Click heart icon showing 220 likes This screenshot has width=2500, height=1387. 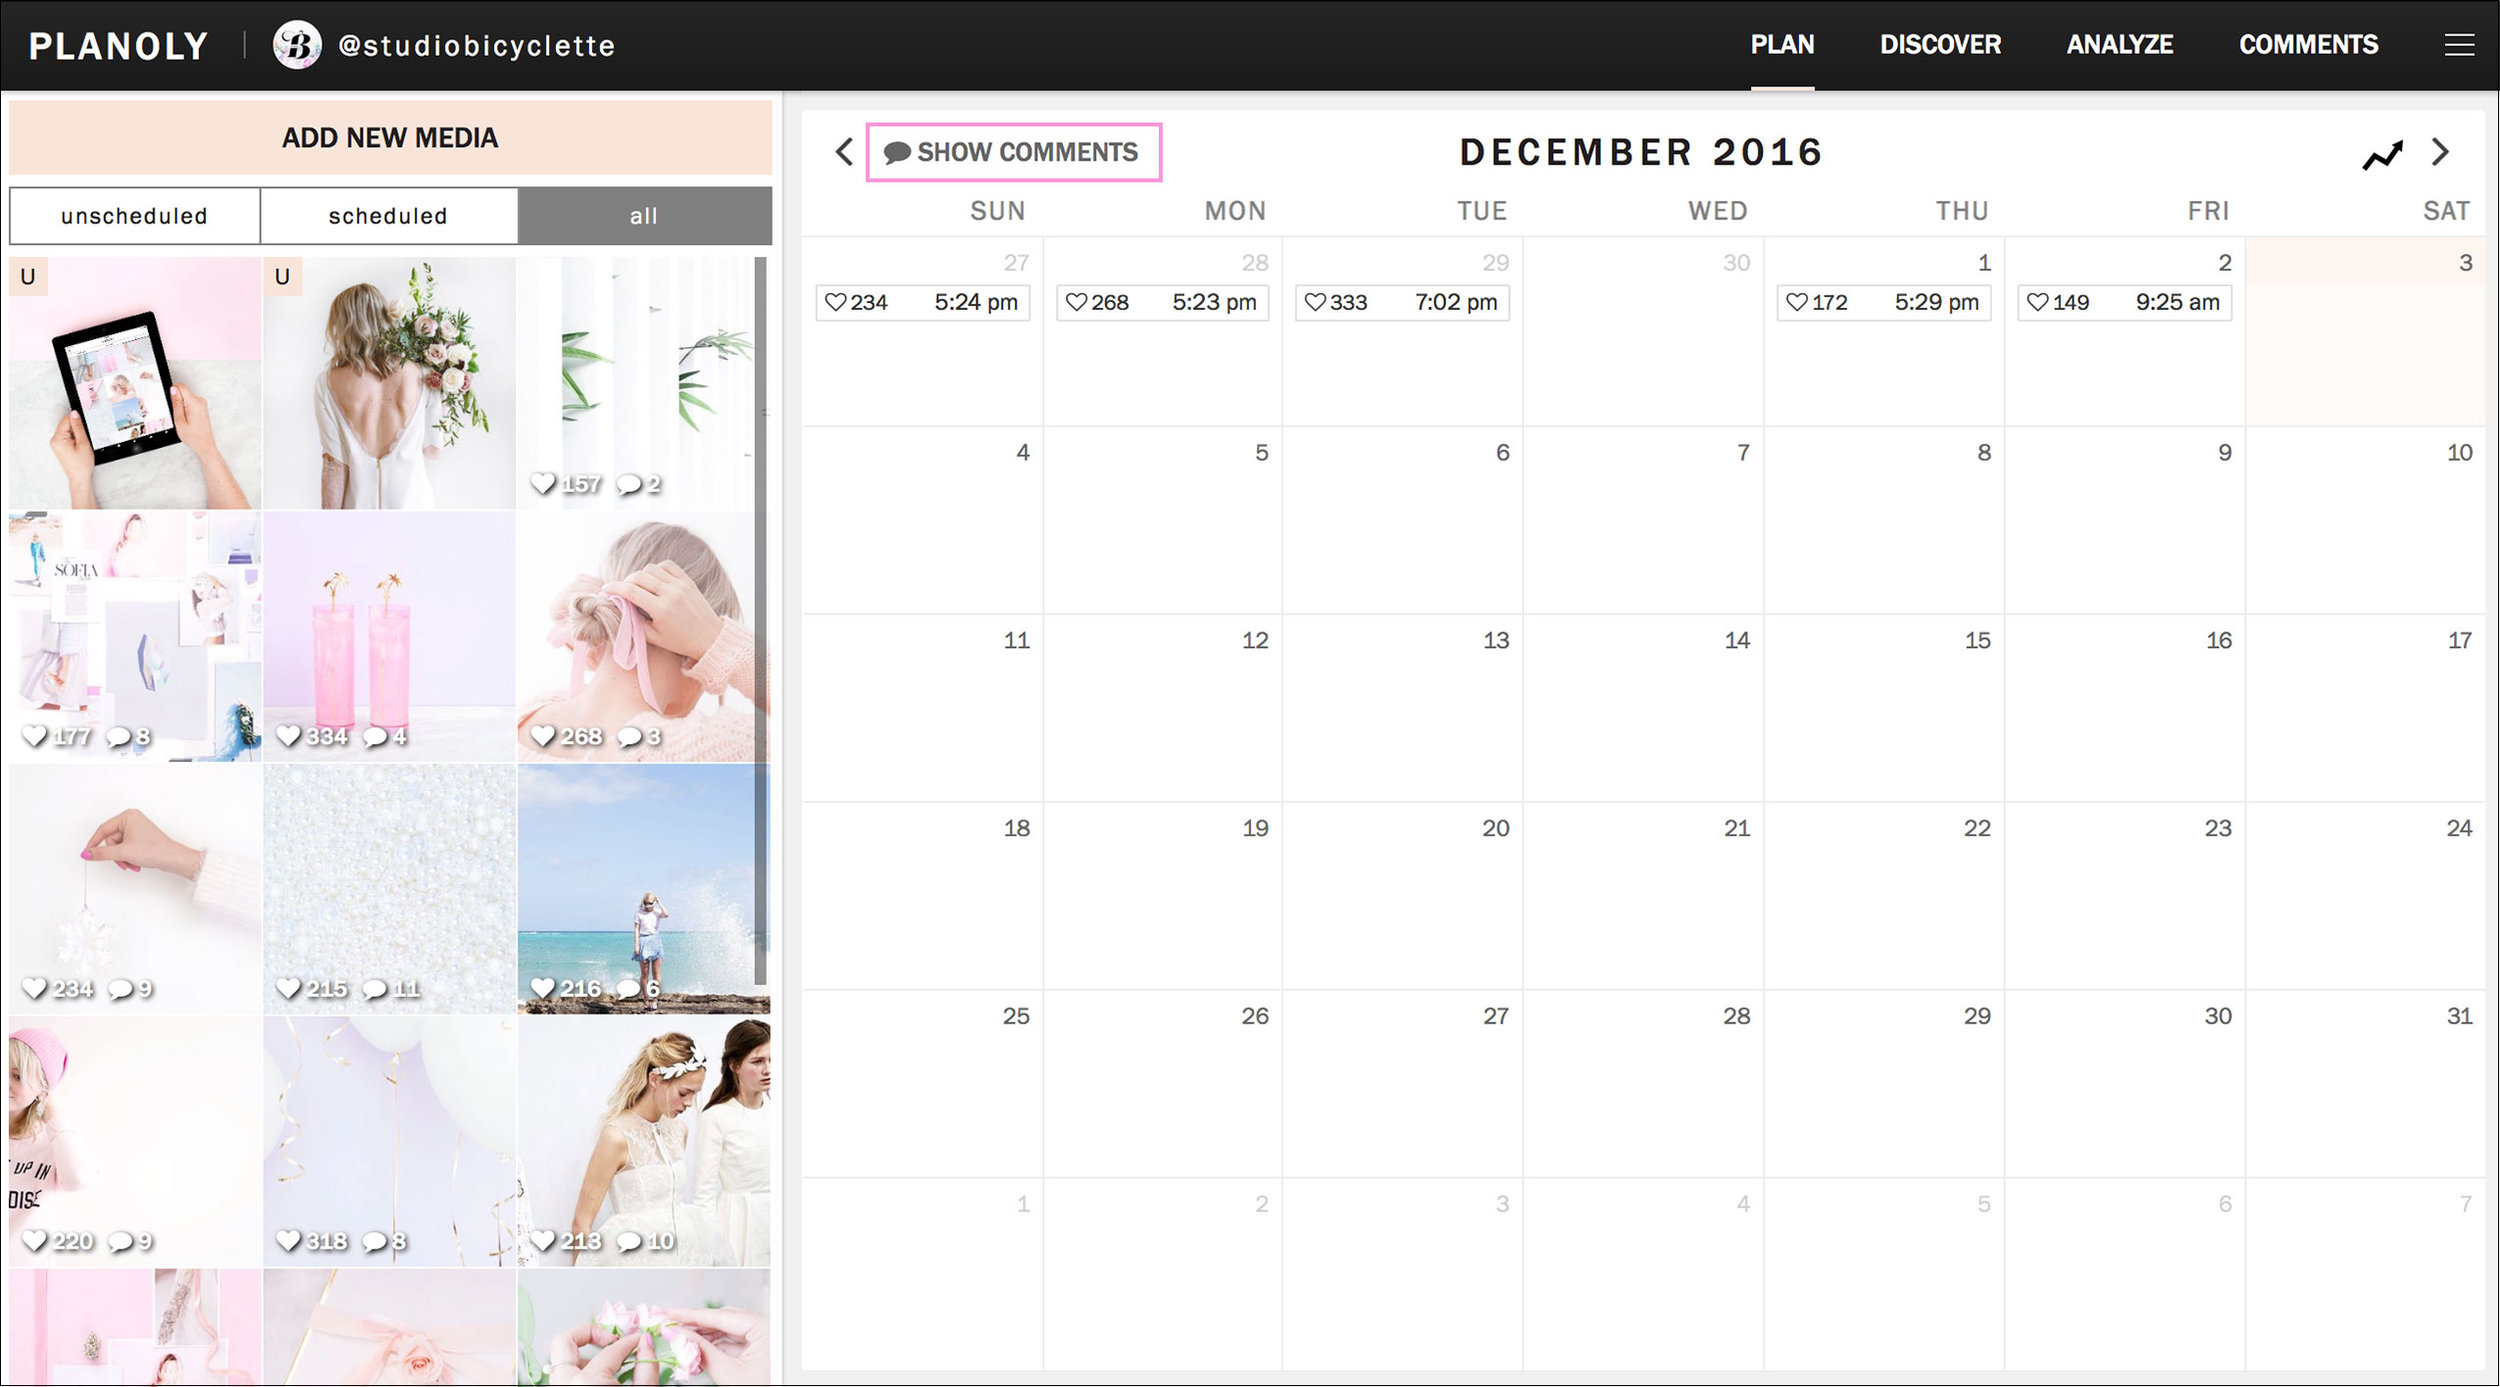(35, 1241)
